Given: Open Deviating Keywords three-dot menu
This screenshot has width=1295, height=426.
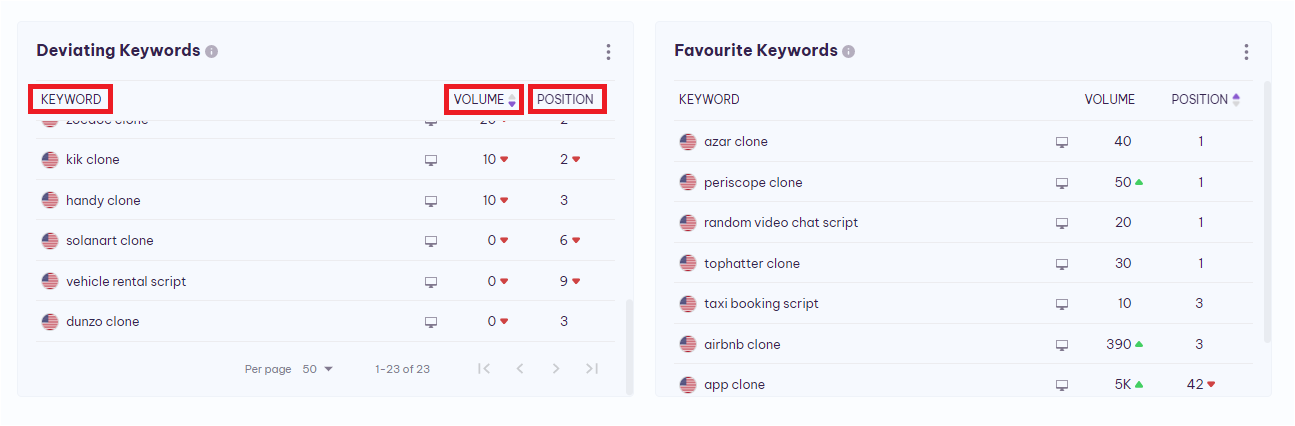Looking at the screenshot, I should click(608, 52).
